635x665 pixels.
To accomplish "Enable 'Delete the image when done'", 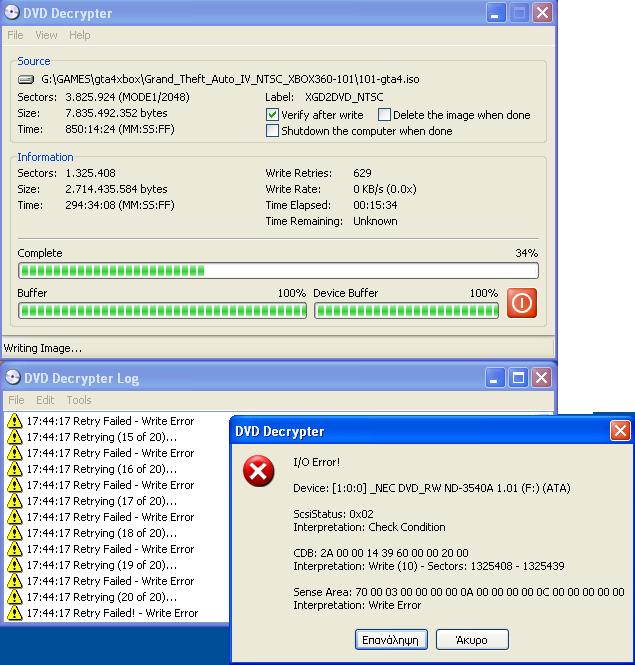I will (384, 115).
